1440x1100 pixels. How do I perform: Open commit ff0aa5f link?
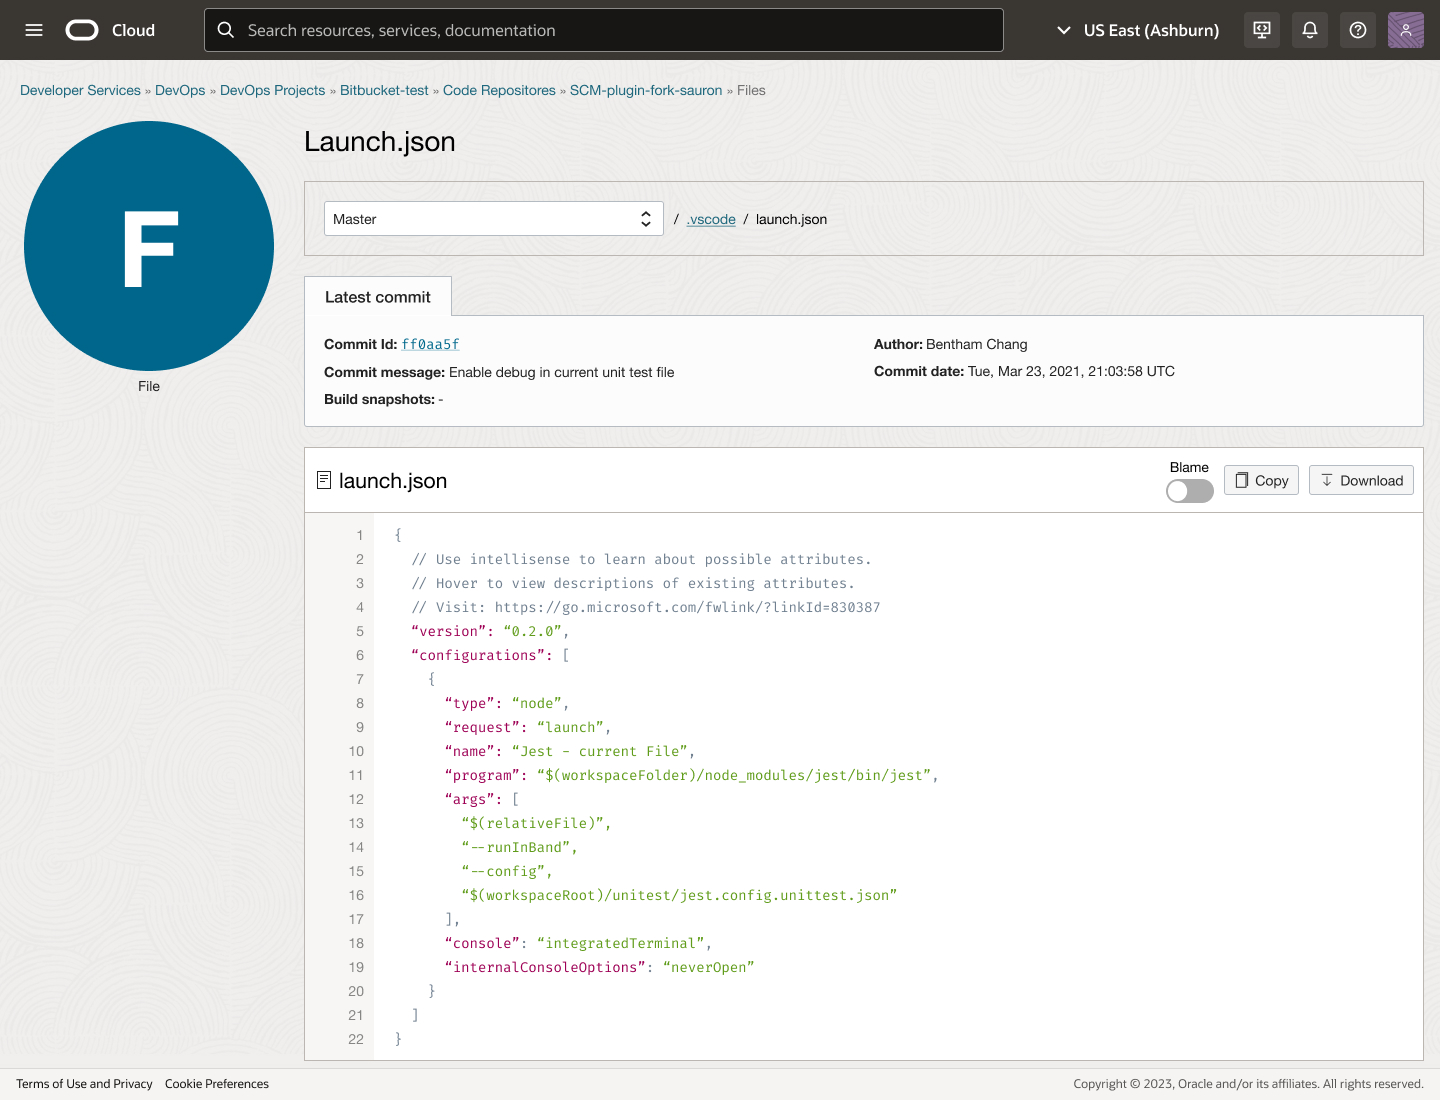coord(430,344)
